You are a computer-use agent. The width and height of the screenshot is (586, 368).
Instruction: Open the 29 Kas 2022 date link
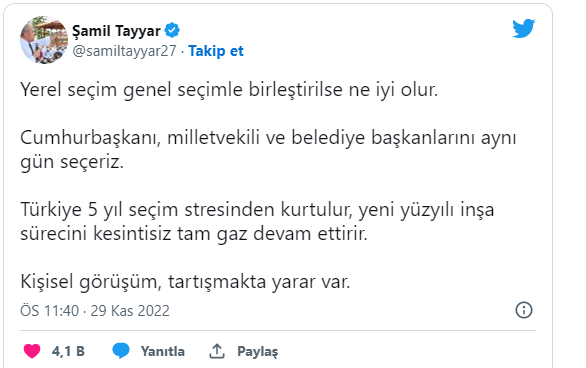pyautogui.click(x=130, y=311)
